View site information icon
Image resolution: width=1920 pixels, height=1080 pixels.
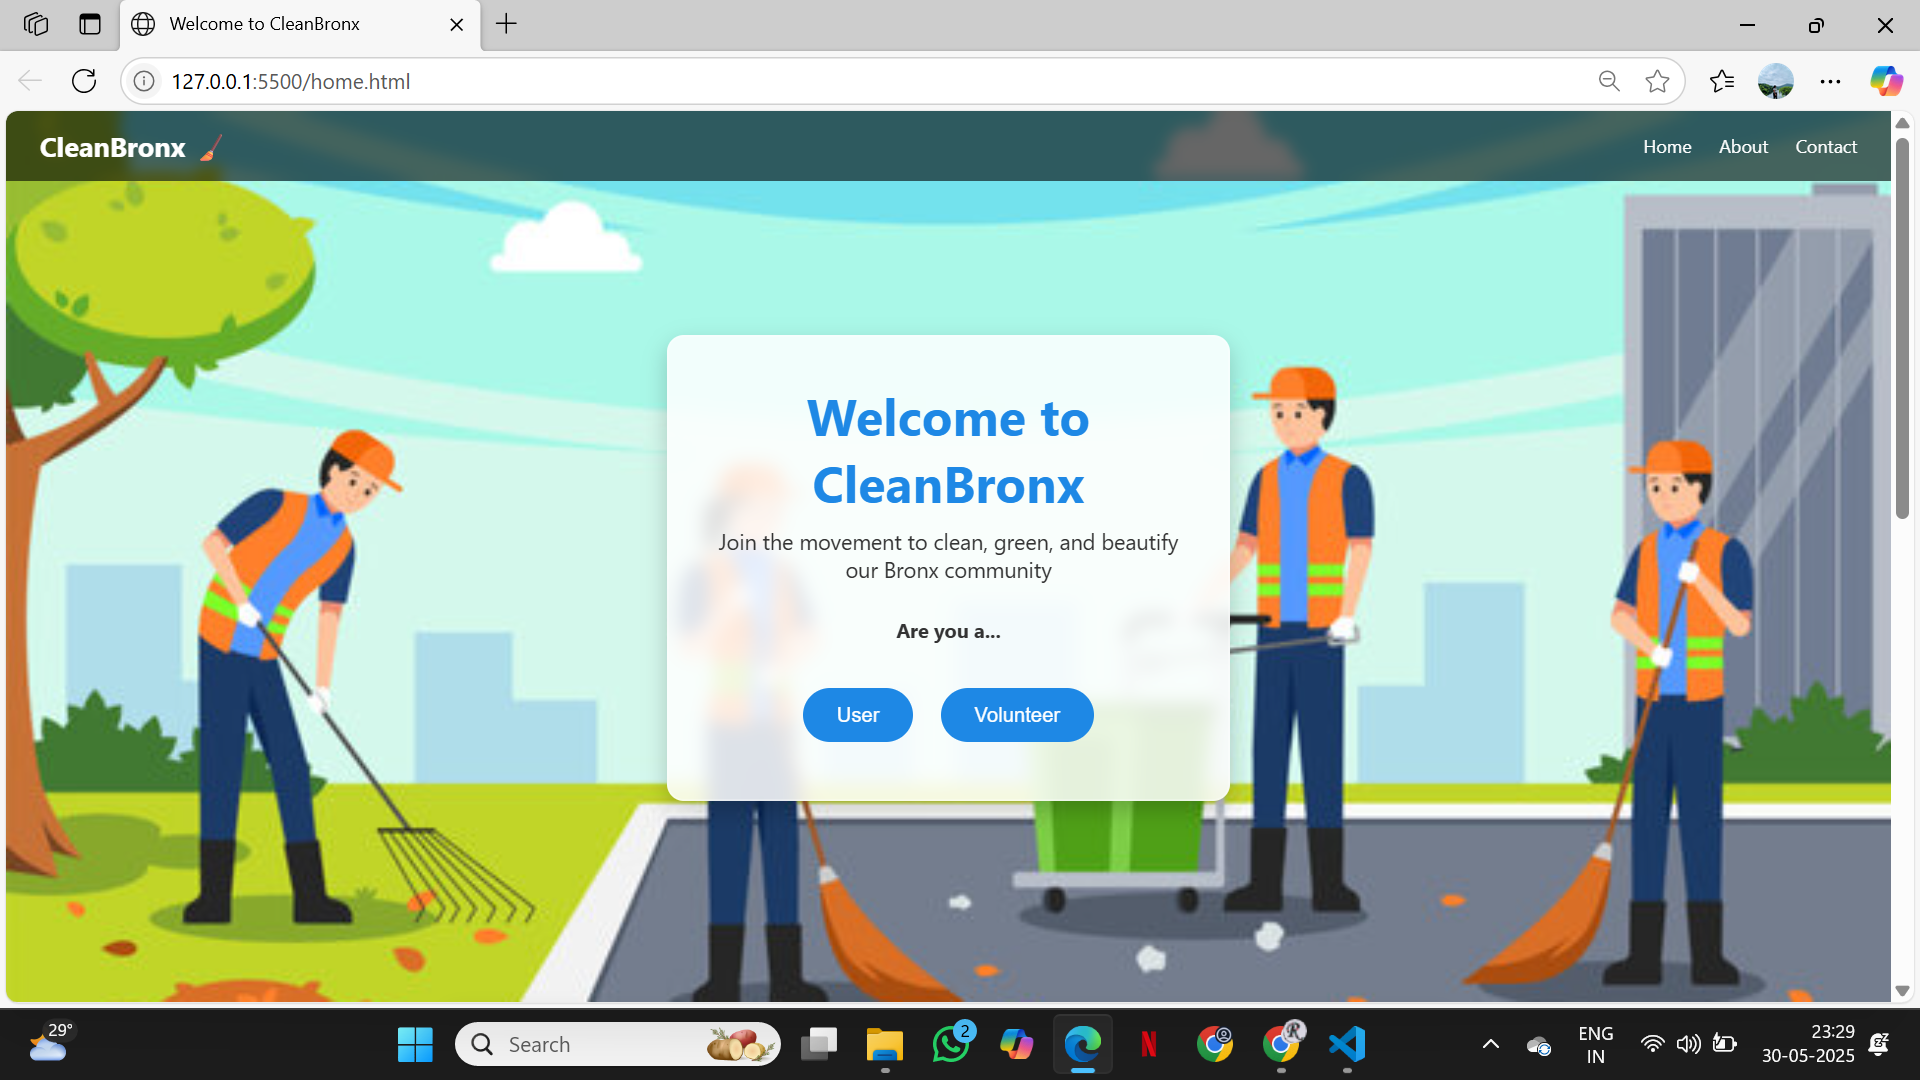[144, 81]
